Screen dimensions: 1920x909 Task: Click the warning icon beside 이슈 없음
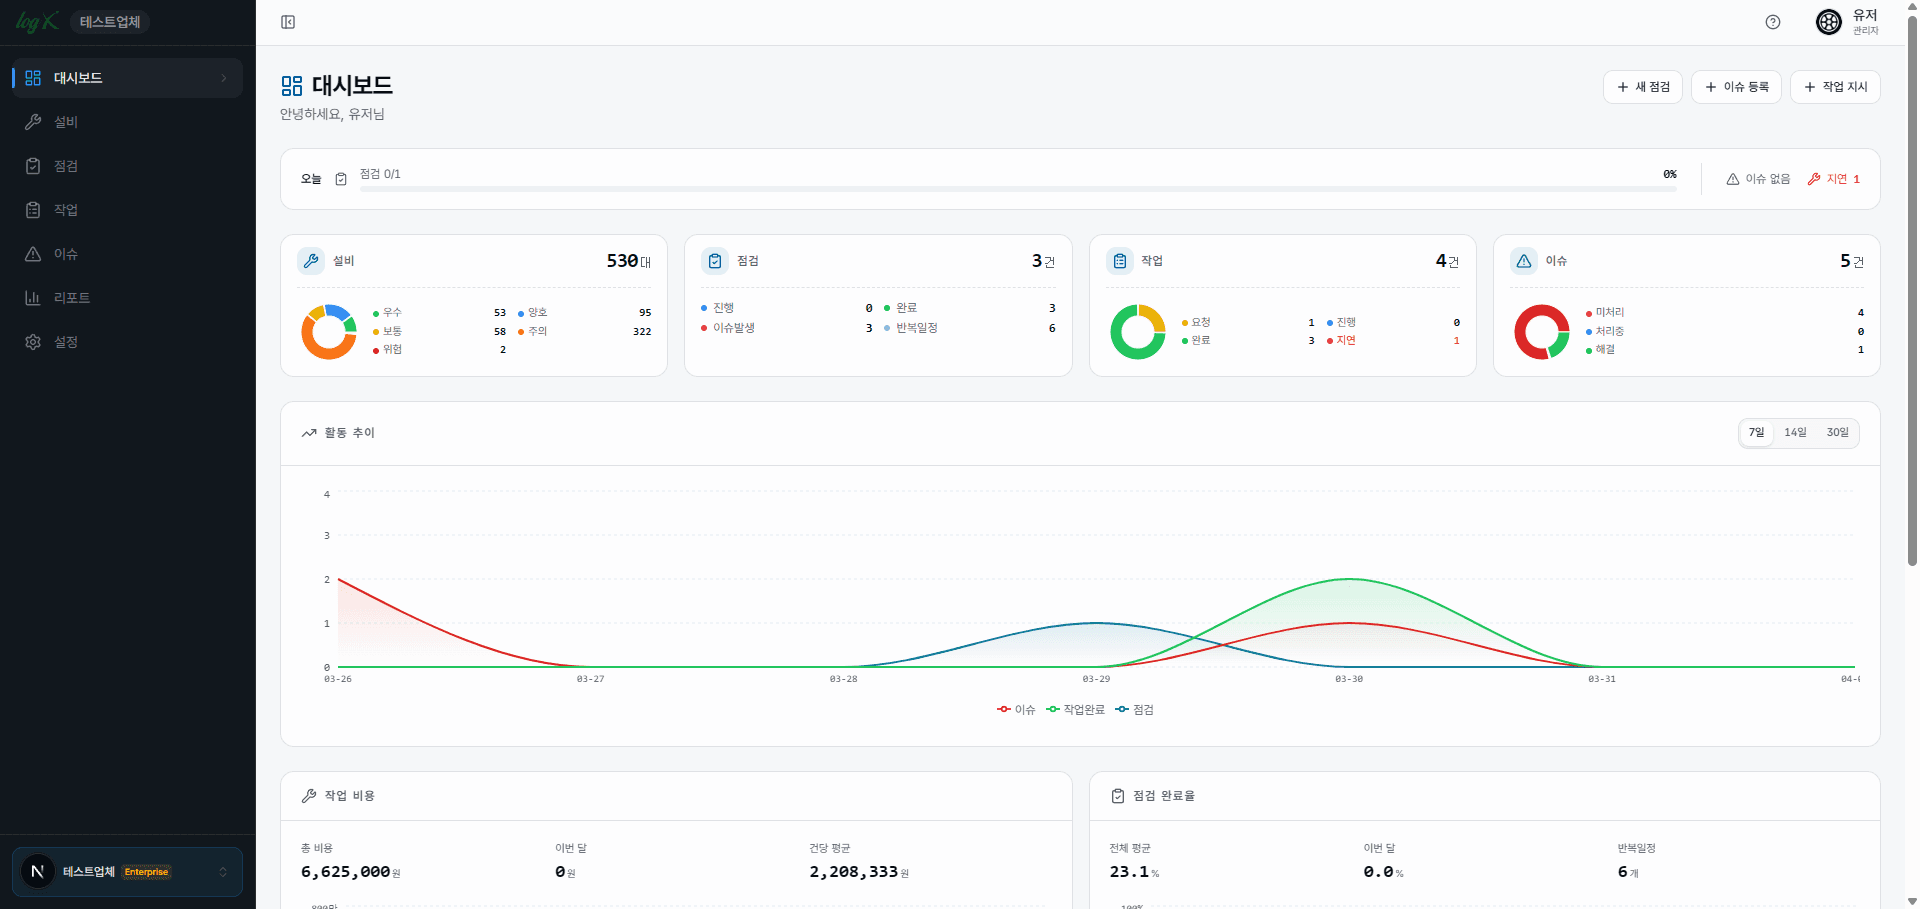coord(1733,179)
